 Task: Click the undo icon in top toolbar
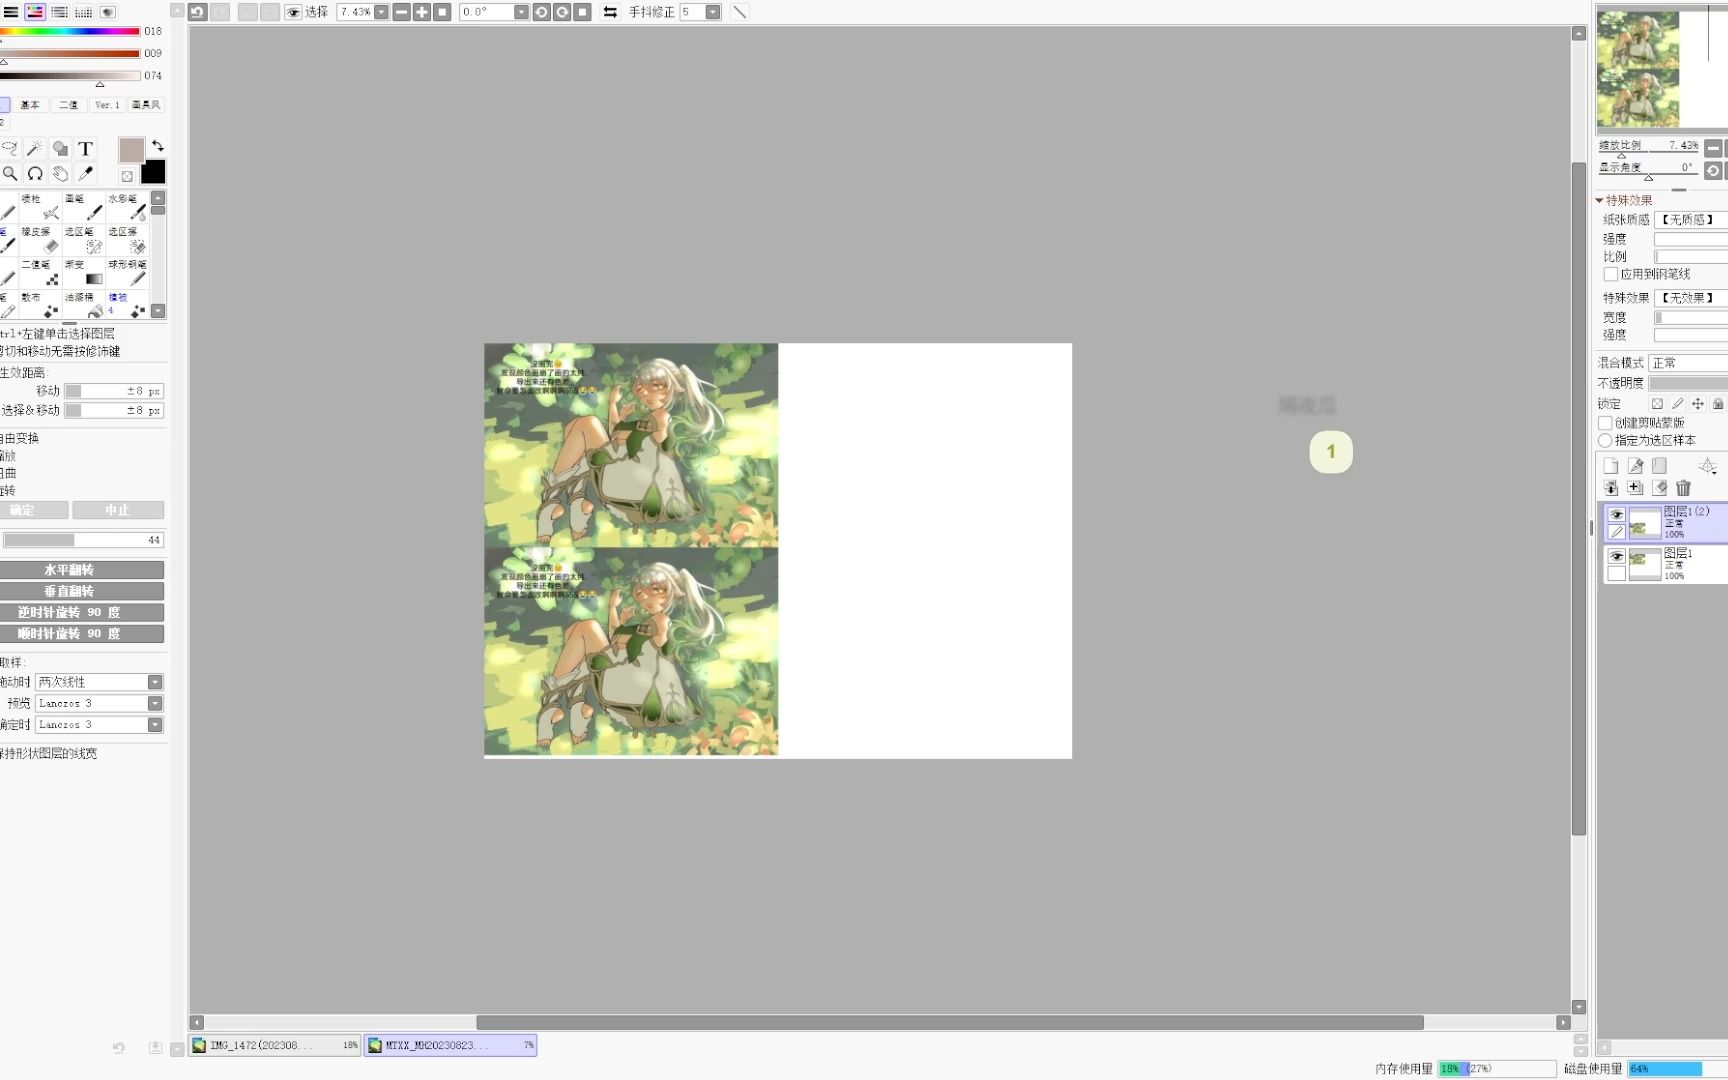[197, 12]
